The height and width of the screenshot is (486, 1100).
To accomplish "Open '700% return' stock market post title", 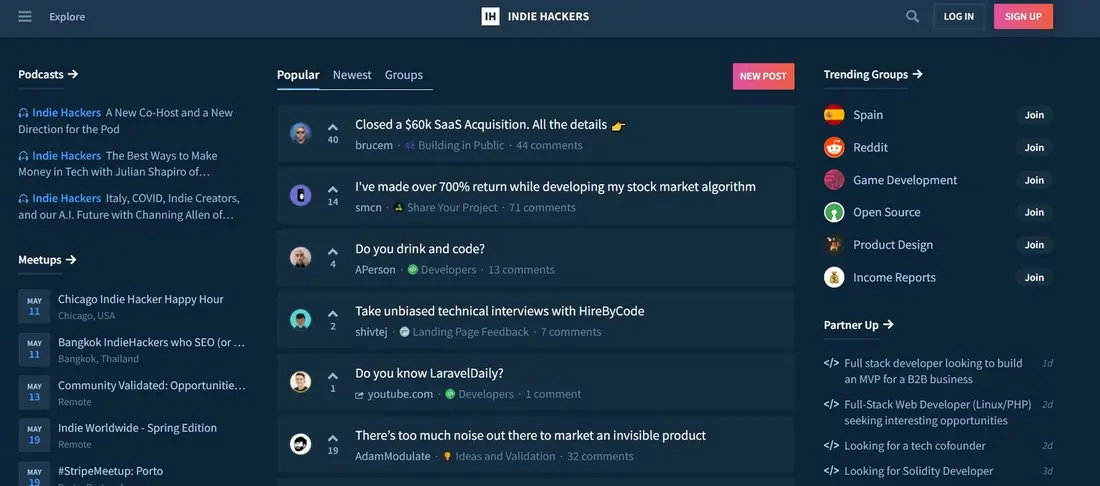I will [556, 187].
